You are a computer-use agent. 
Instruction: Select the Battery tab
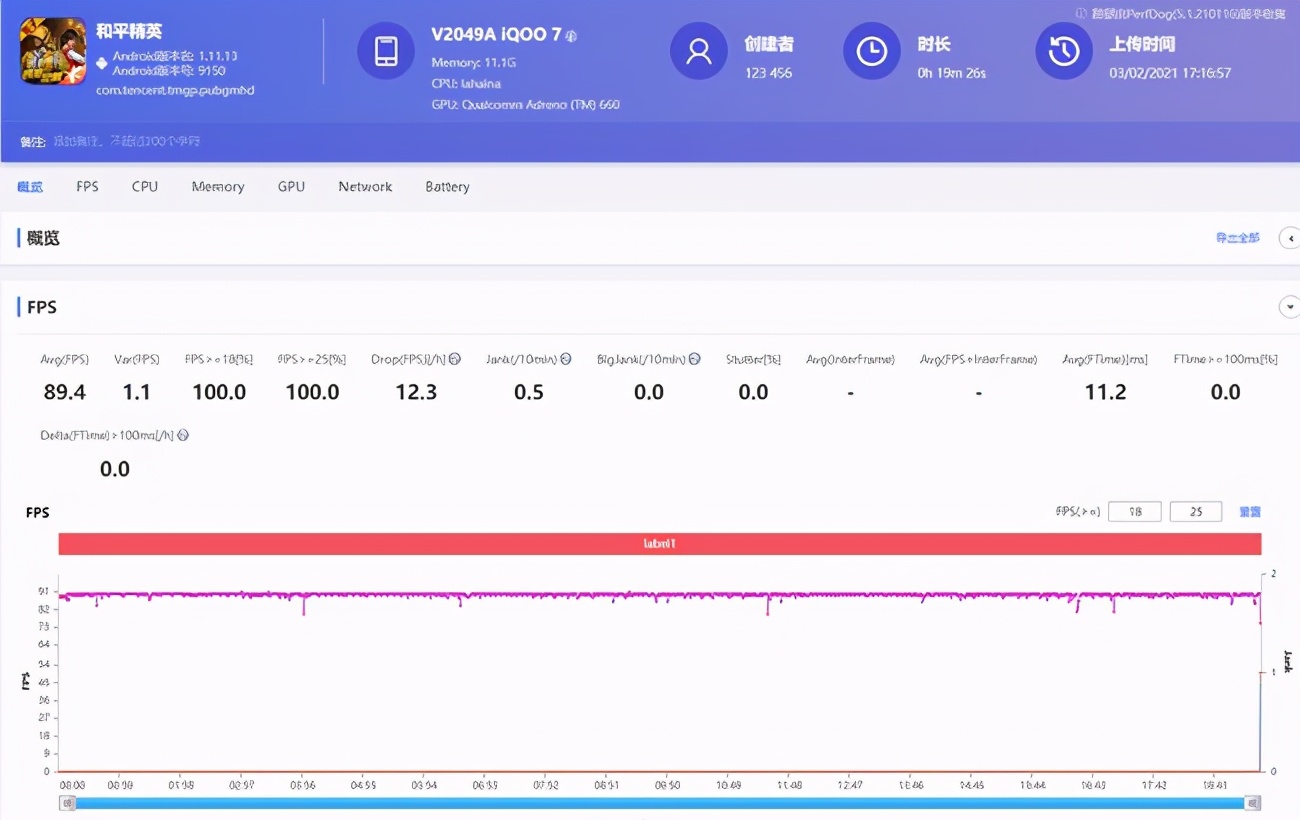coord(447,187)
